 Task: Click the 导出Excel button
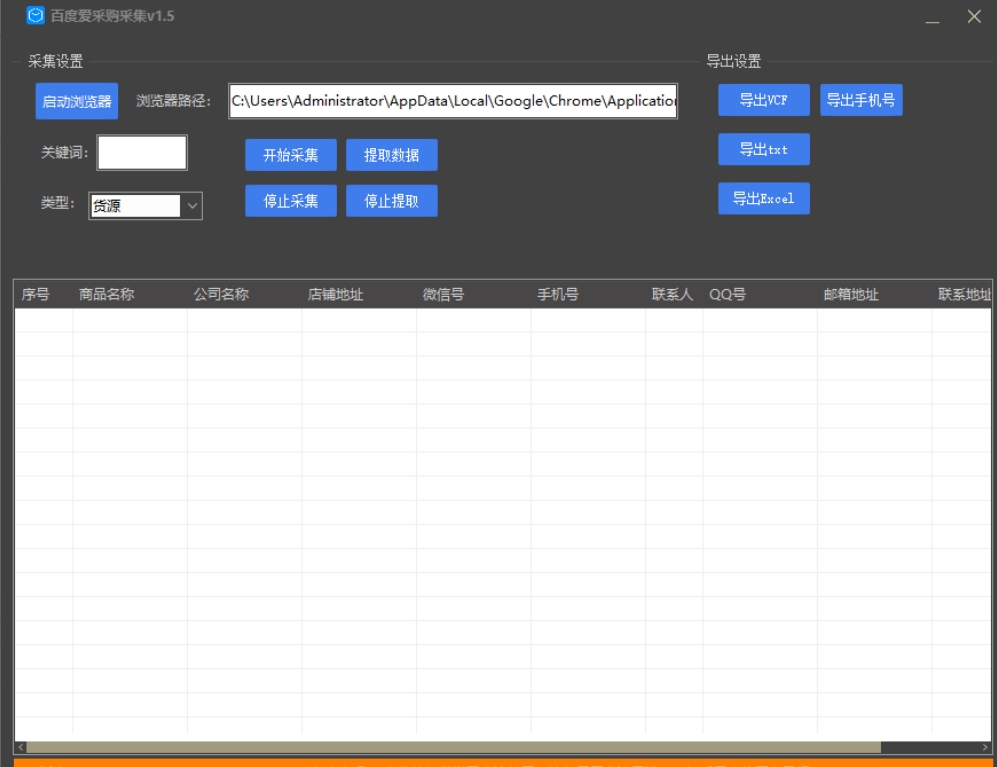[x=764, y=198]
